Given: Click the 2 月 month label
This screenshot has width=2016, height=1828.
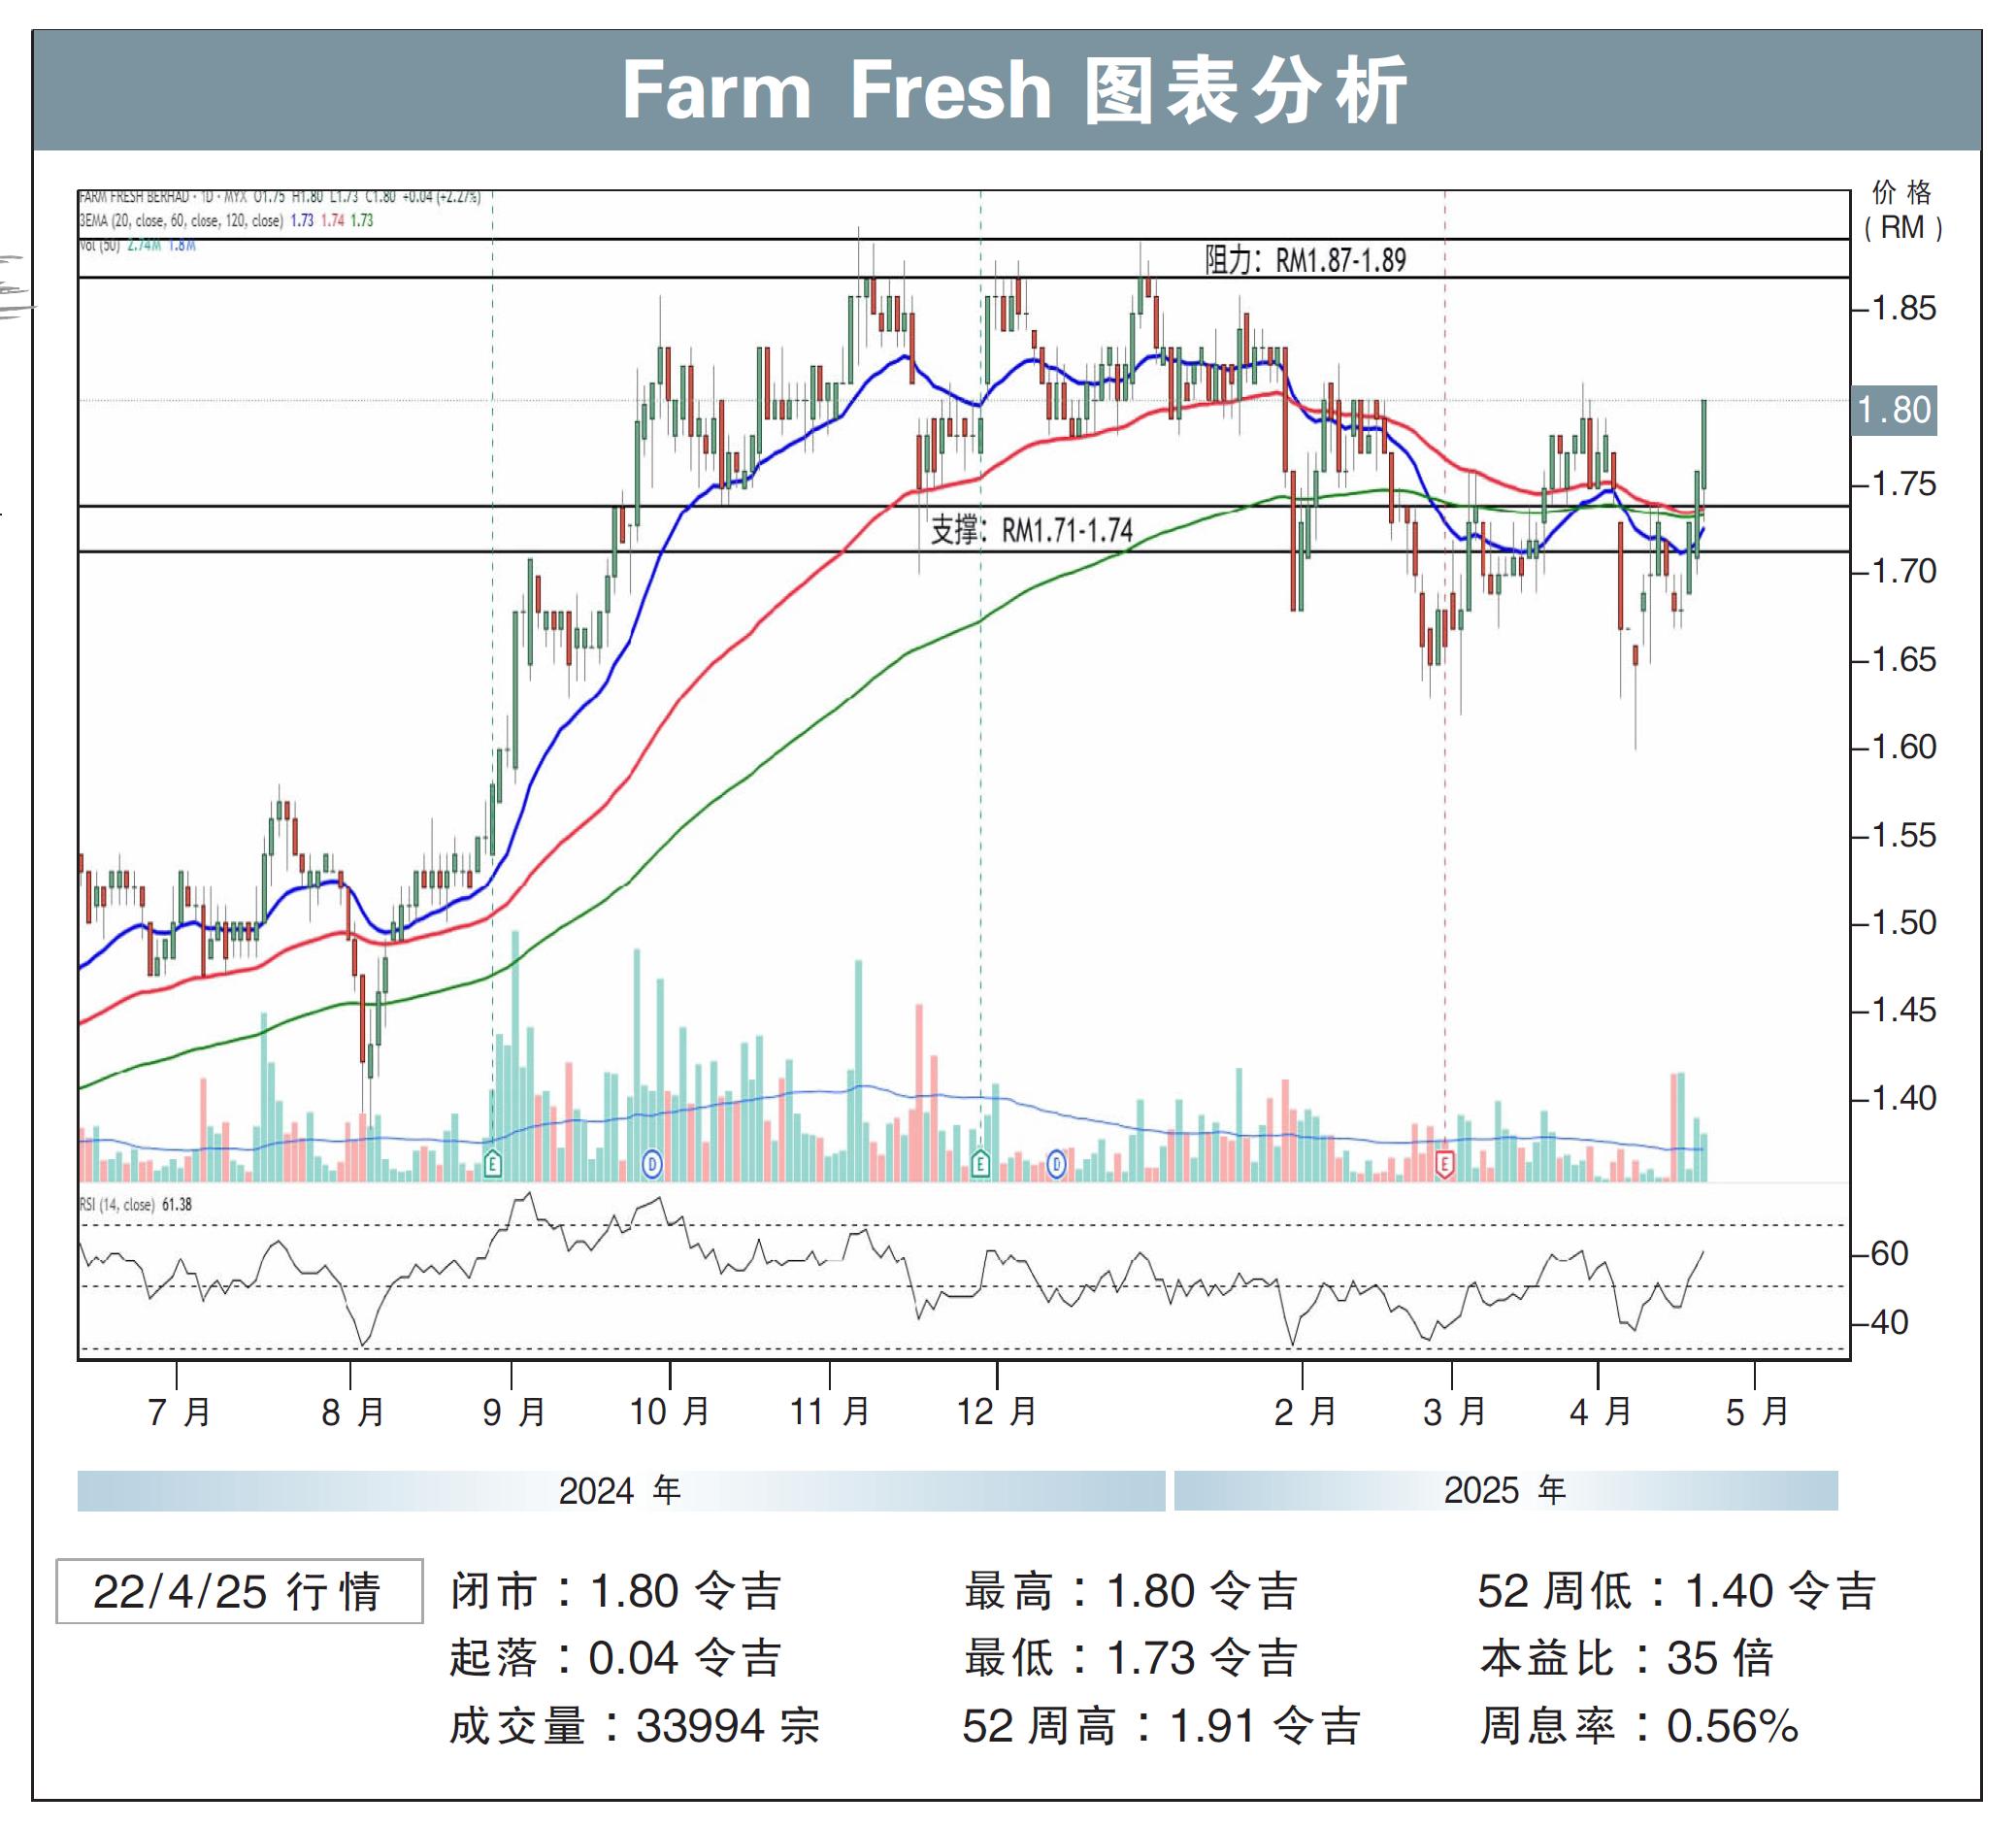Looking at the screenshot, I should (1305, 1412).
